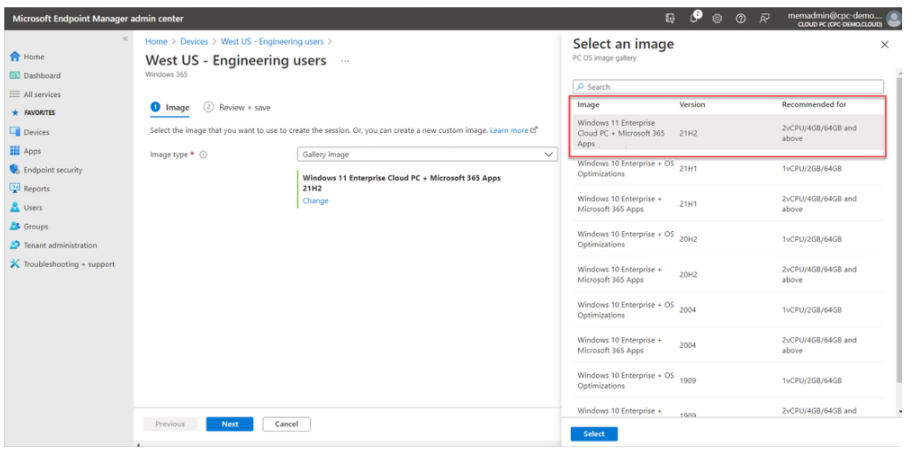This screenshot has width=912, height=453.
Task: Click the memadmin account avatar
Action: coord(894,18)
